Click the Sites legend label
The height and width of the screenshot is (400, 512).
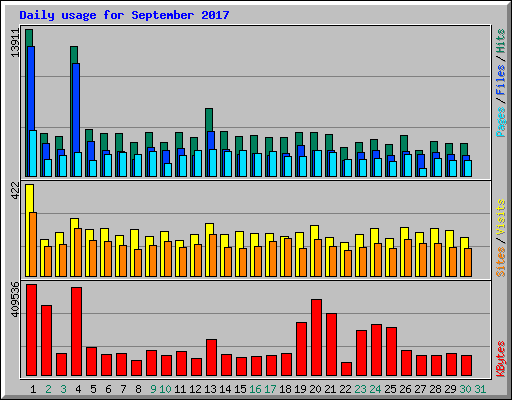pos(500,262)
